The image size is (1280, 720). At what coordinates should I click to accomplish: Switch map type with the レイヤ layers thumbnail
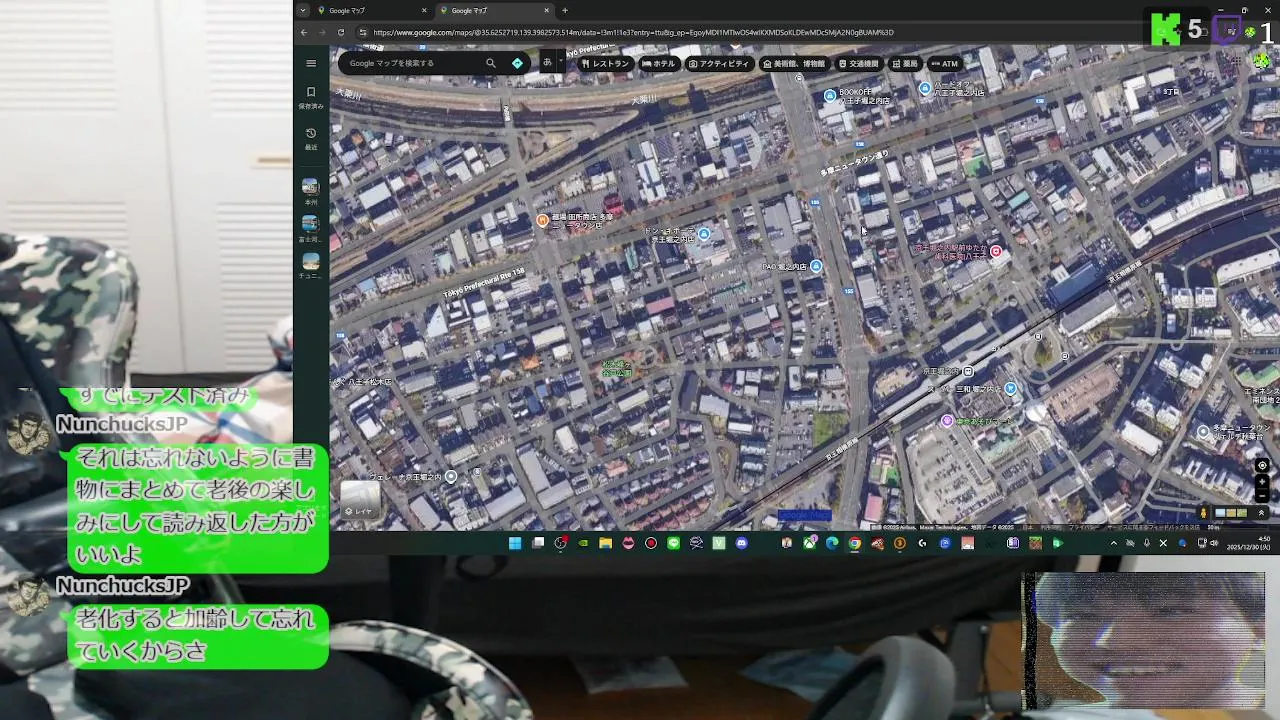[360, 499]
